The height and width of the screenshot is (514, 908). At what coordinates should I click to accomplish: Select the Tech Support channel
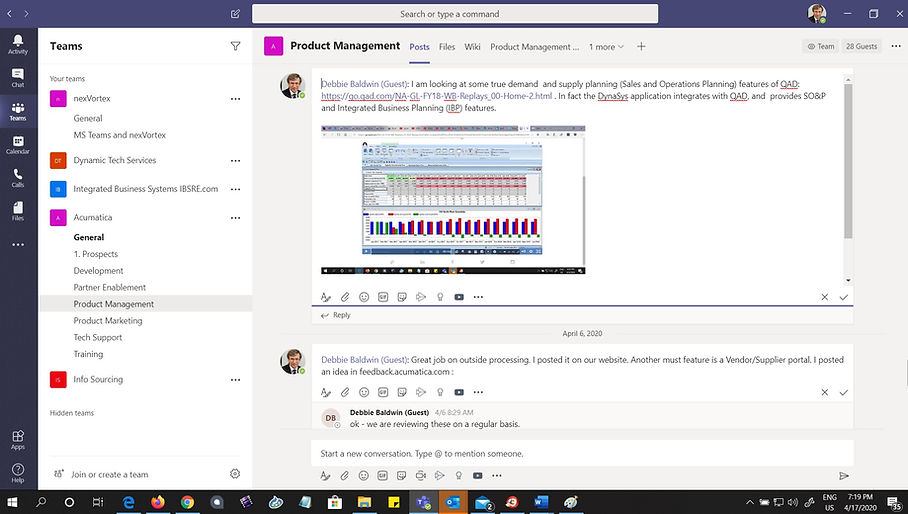[97, 337]
